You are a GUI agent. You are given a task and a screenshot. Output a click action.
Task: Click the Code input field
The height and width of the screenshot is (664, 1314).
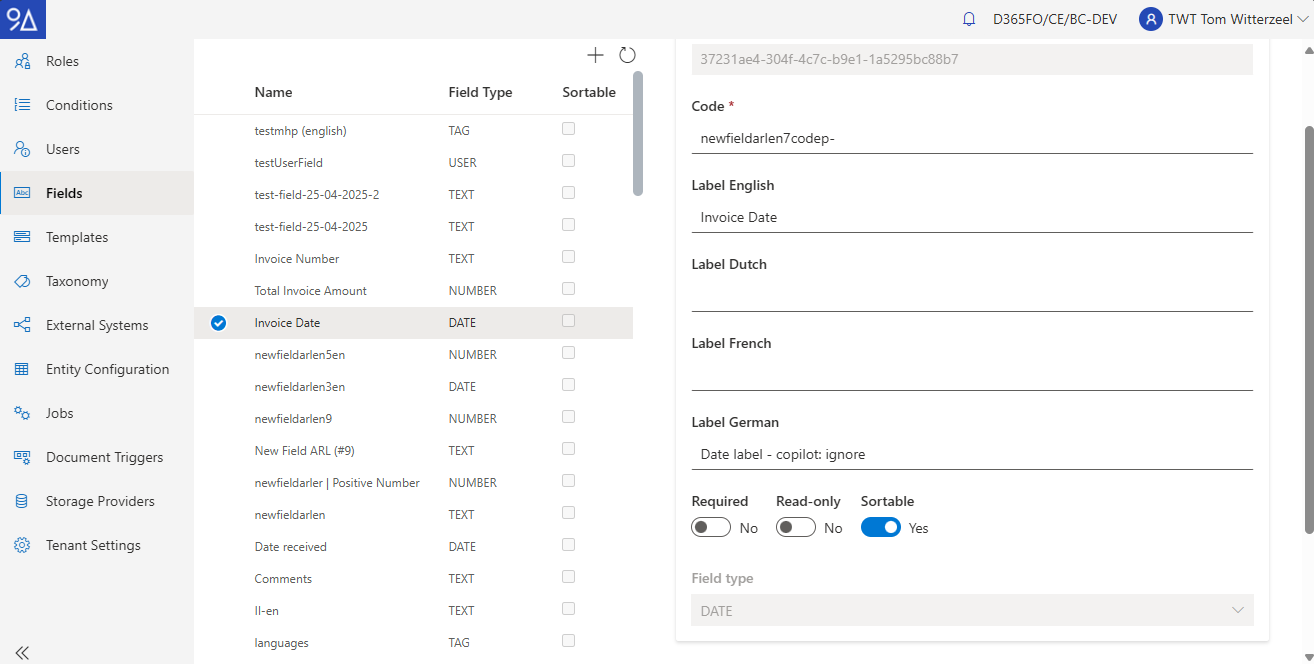click(x=972, y=138)
